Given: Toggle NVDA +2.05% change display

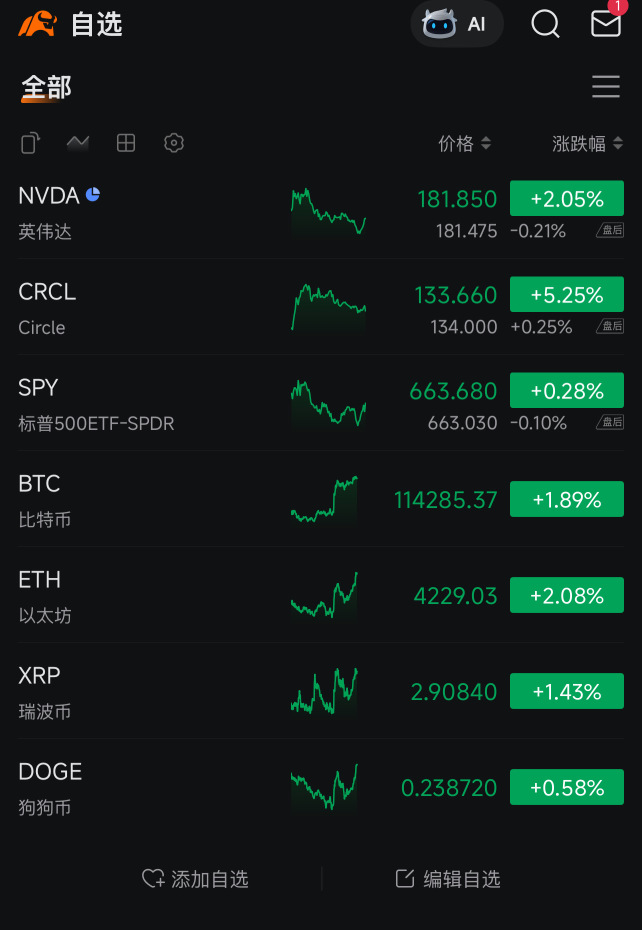Looking at the screenshot, I should [567, 198].
